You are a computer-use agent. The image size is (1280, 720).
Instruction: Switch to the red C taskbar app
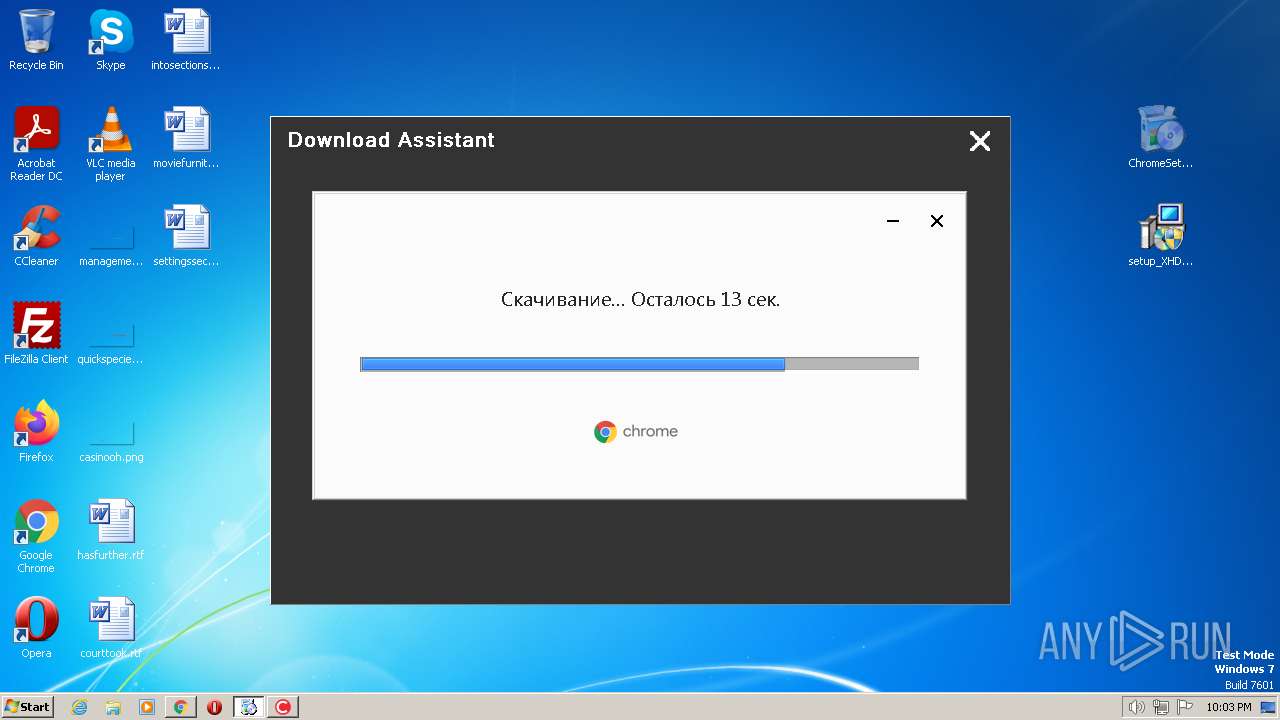[283, 707]
